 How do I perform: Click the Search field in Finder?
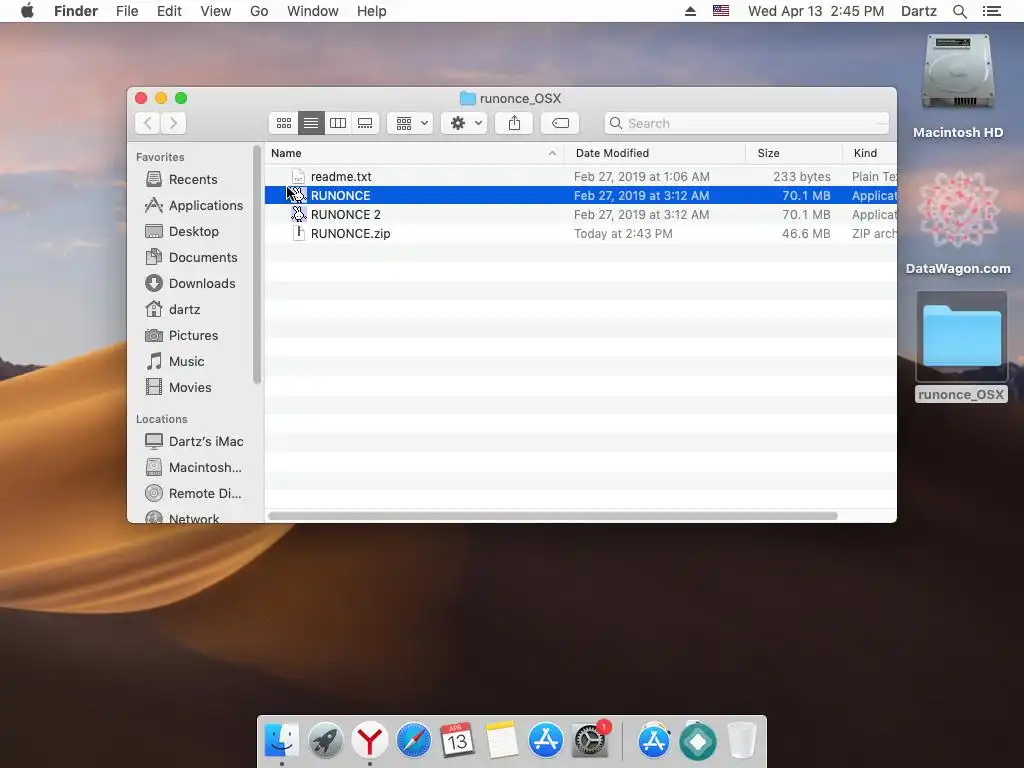tap(747, 123)
